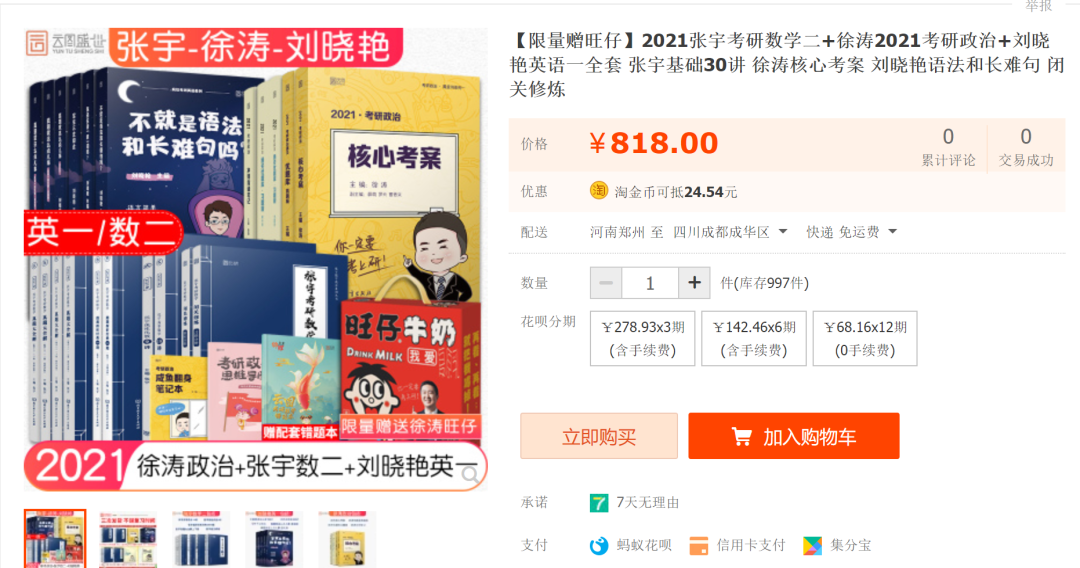Click the green 7-day return icon
1080x568 pixels.
pyautogui.click(x=599, y=503)
